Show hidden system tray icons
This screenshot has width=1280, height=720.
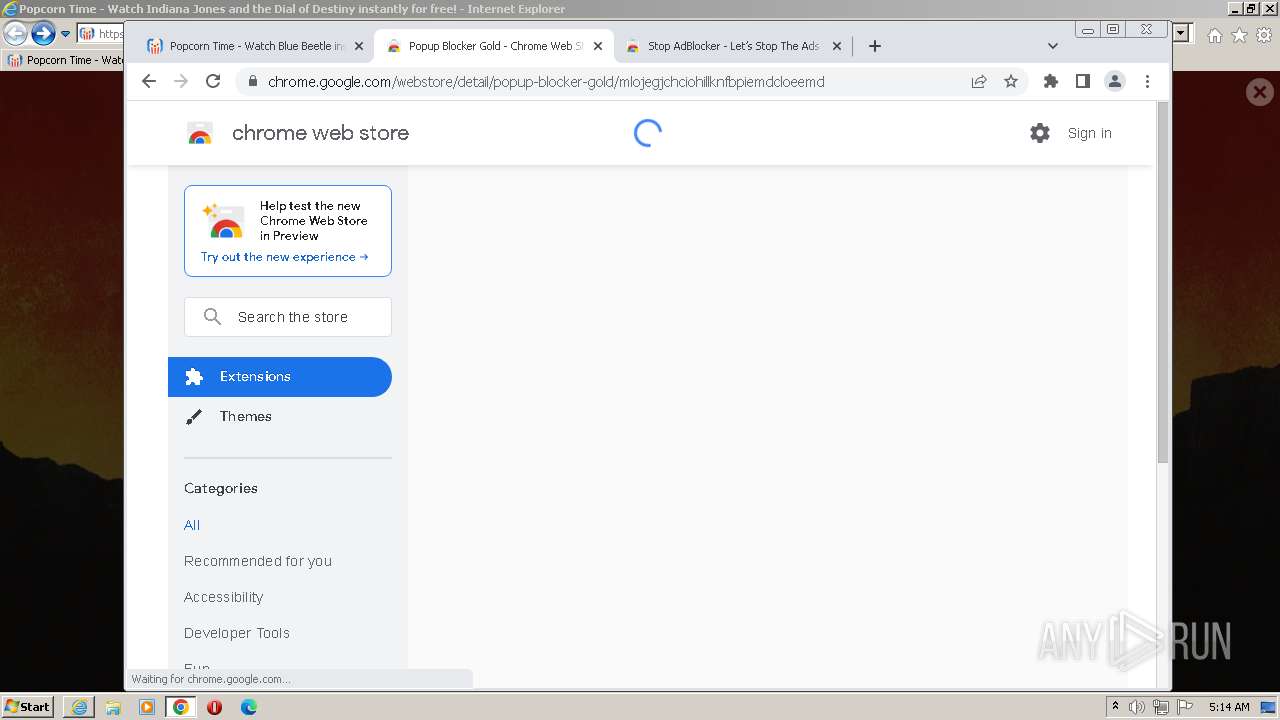(1115, 707)
